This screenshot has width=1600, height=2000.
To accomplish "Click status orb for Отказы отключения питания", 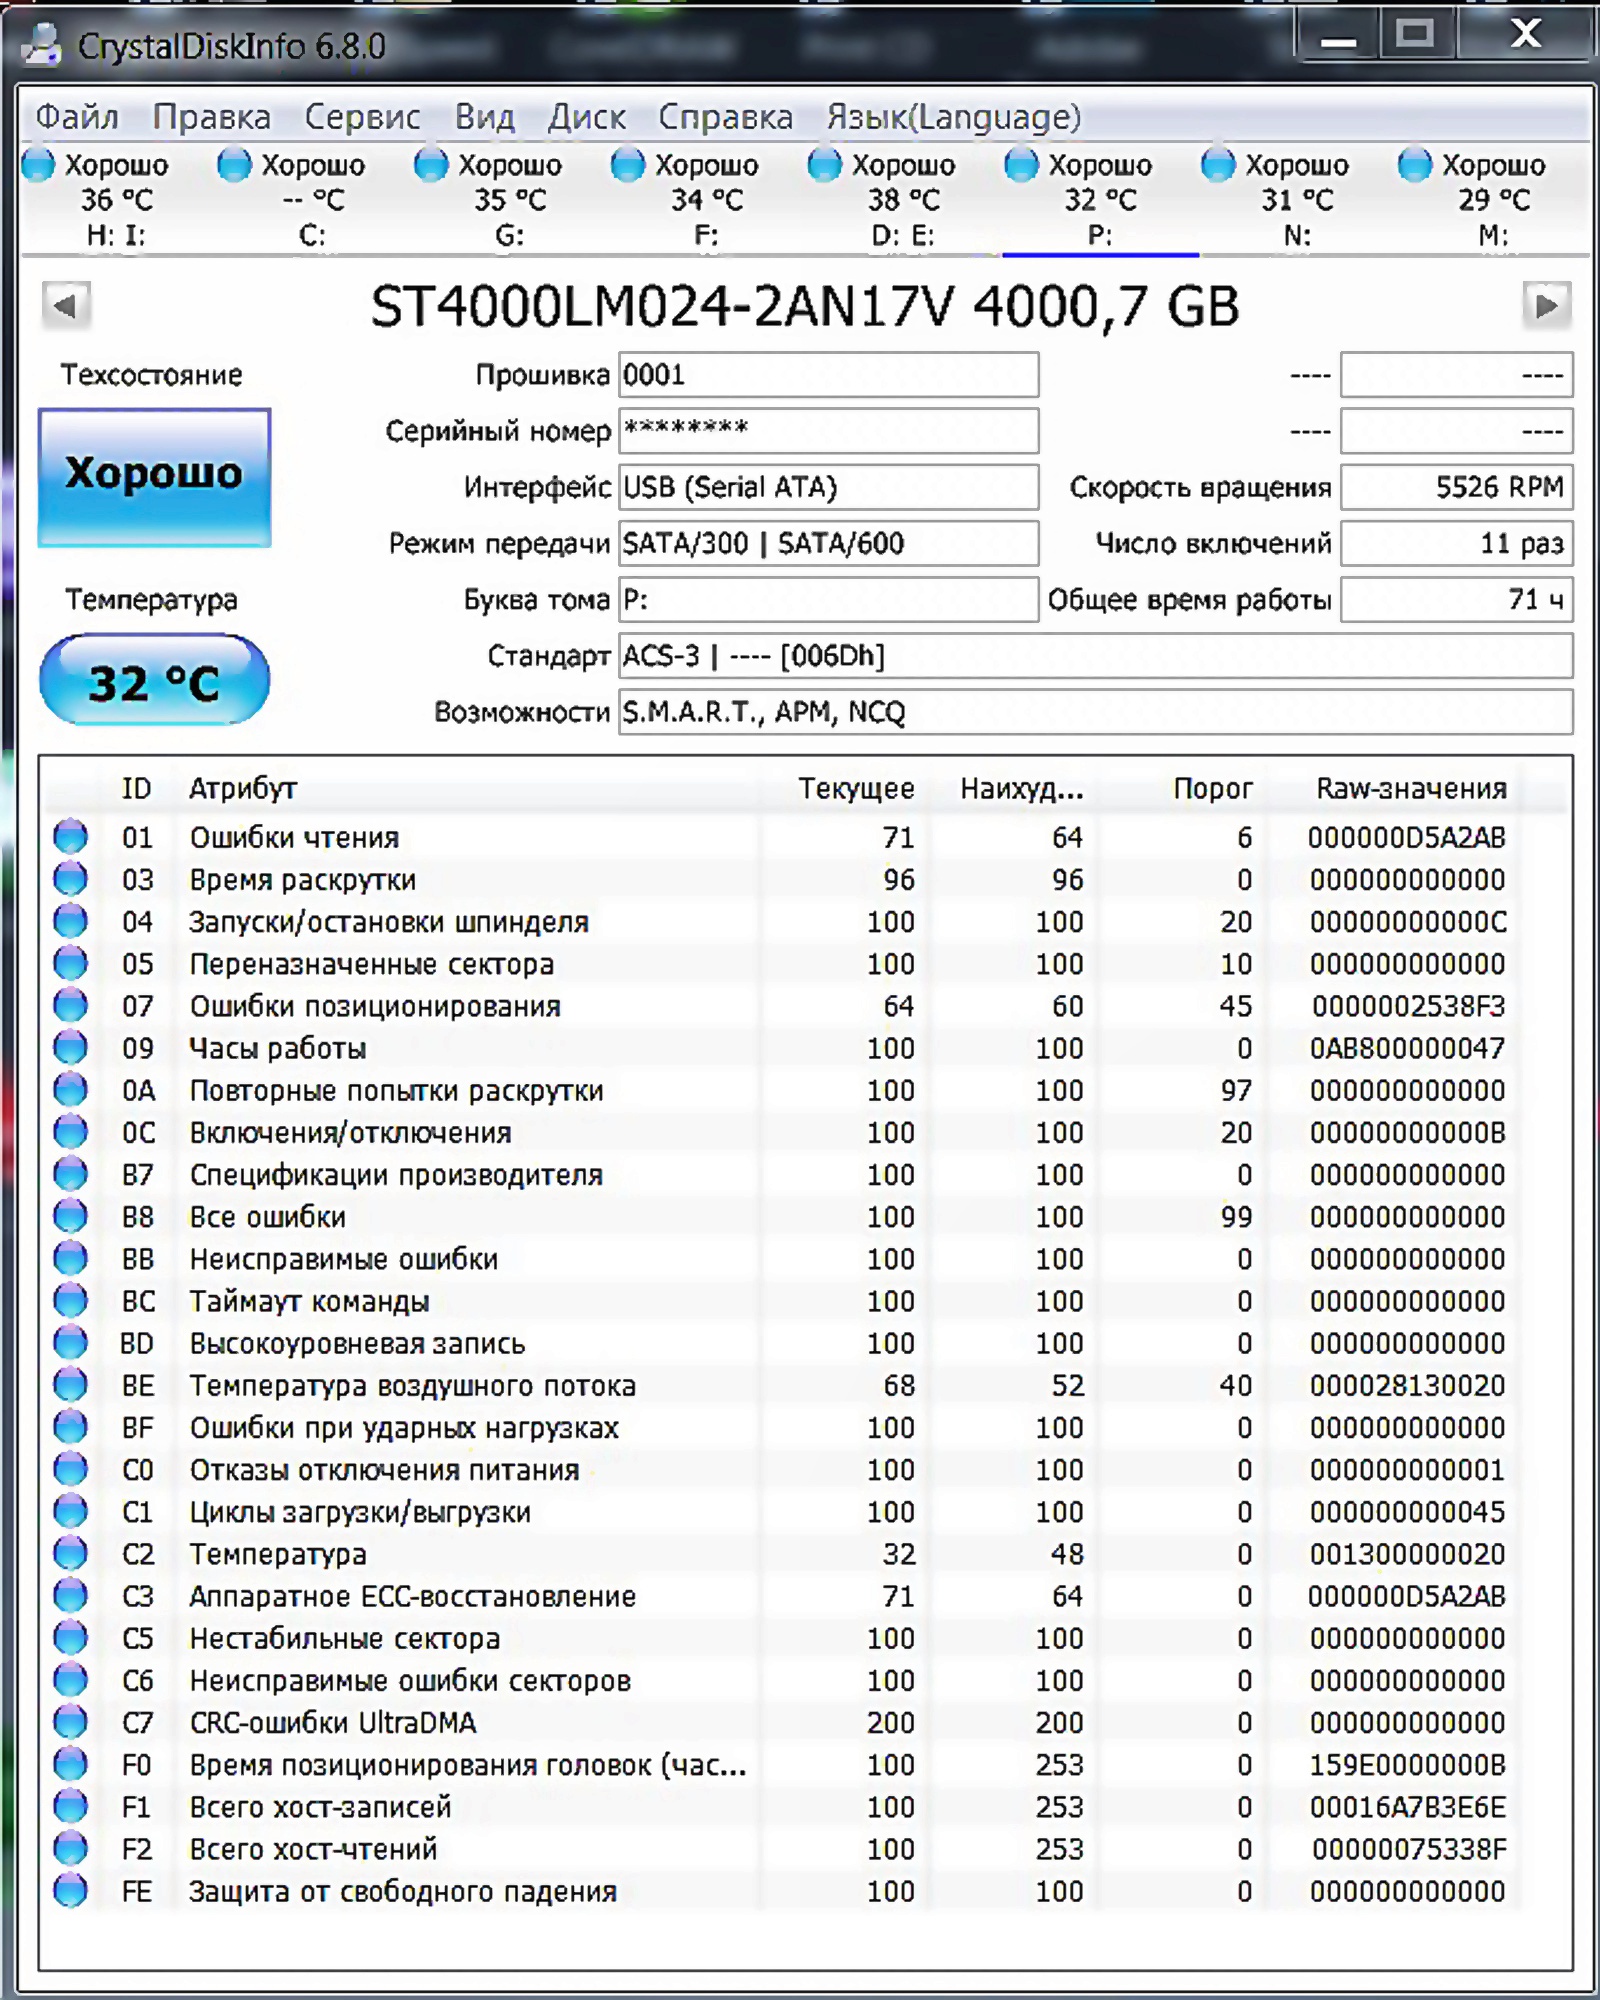I will [70, 1468].
